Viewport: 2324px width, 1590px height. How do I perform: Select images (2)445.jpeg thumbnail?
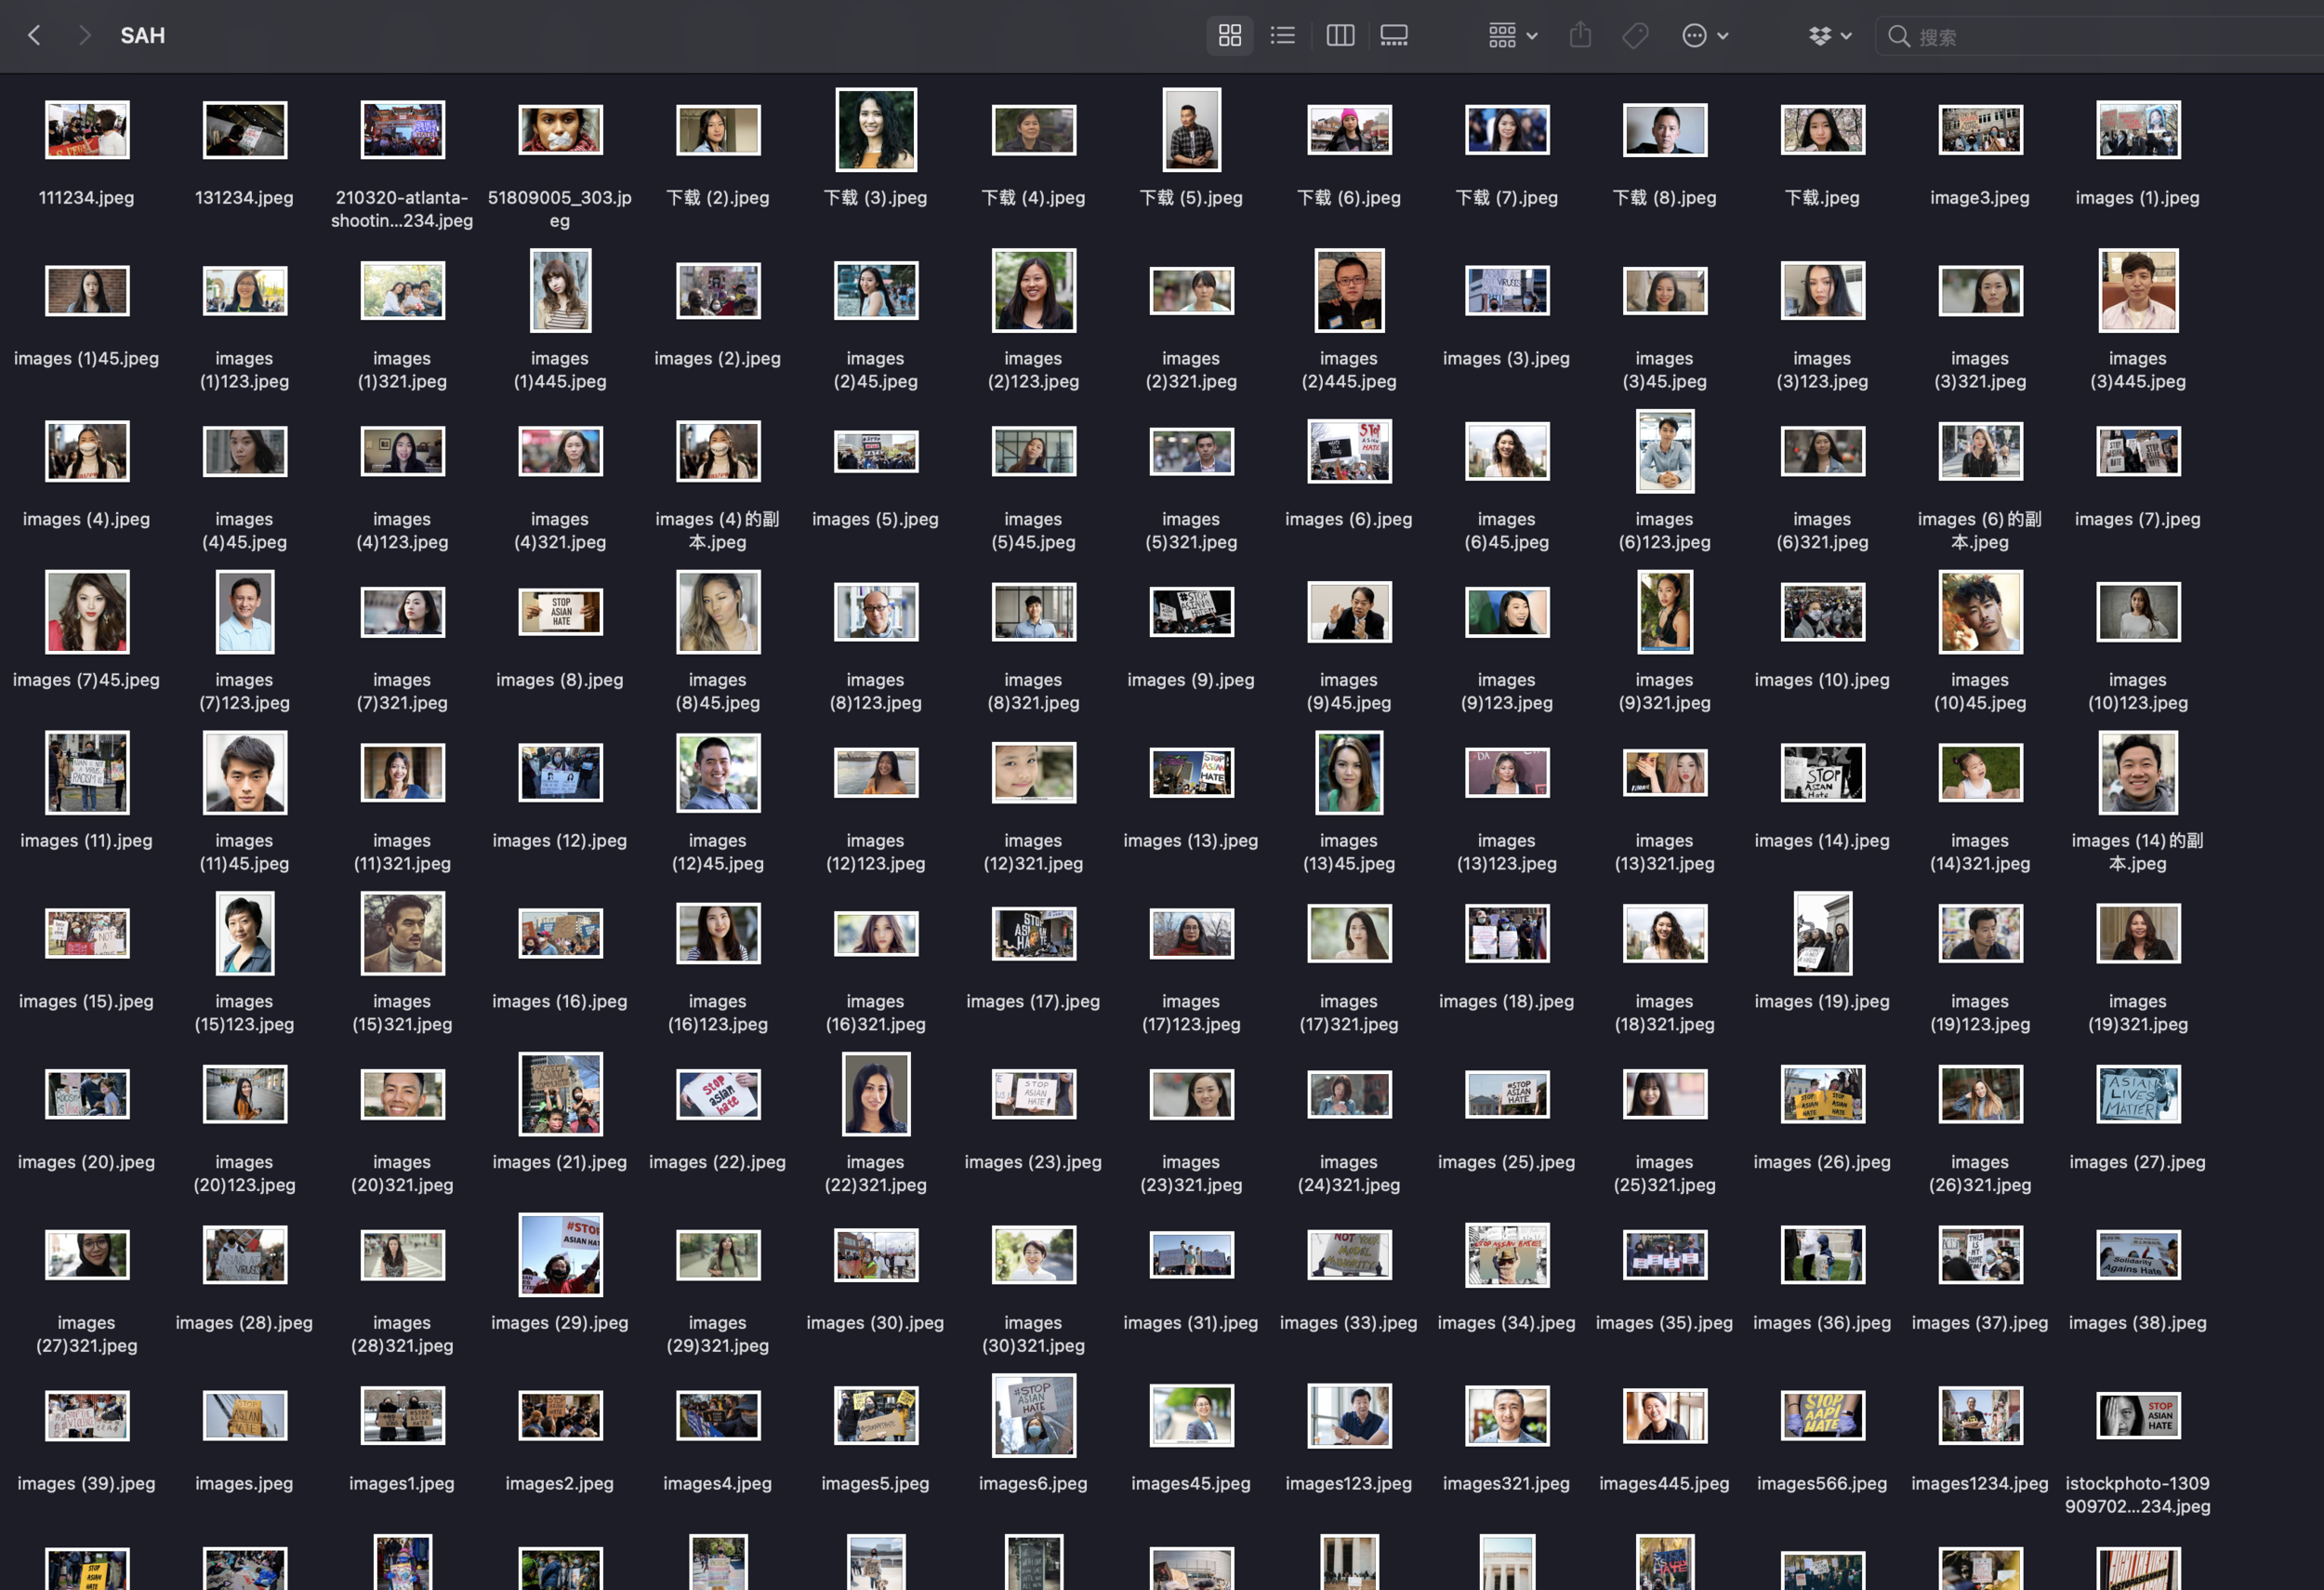[1349, 290]
